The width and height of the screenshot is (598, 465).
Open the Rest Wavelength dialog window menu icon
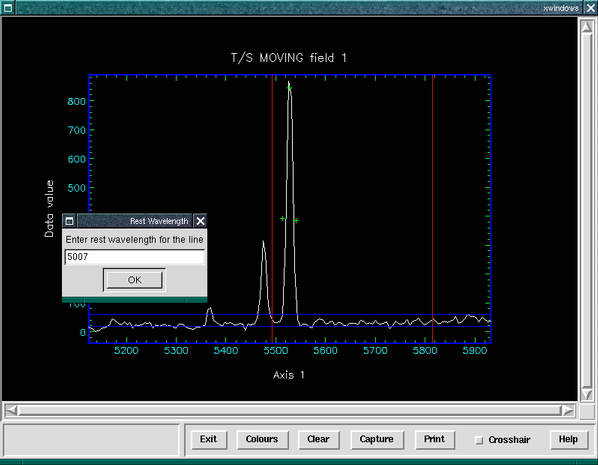pyautogui.click(x=69, y=221)
